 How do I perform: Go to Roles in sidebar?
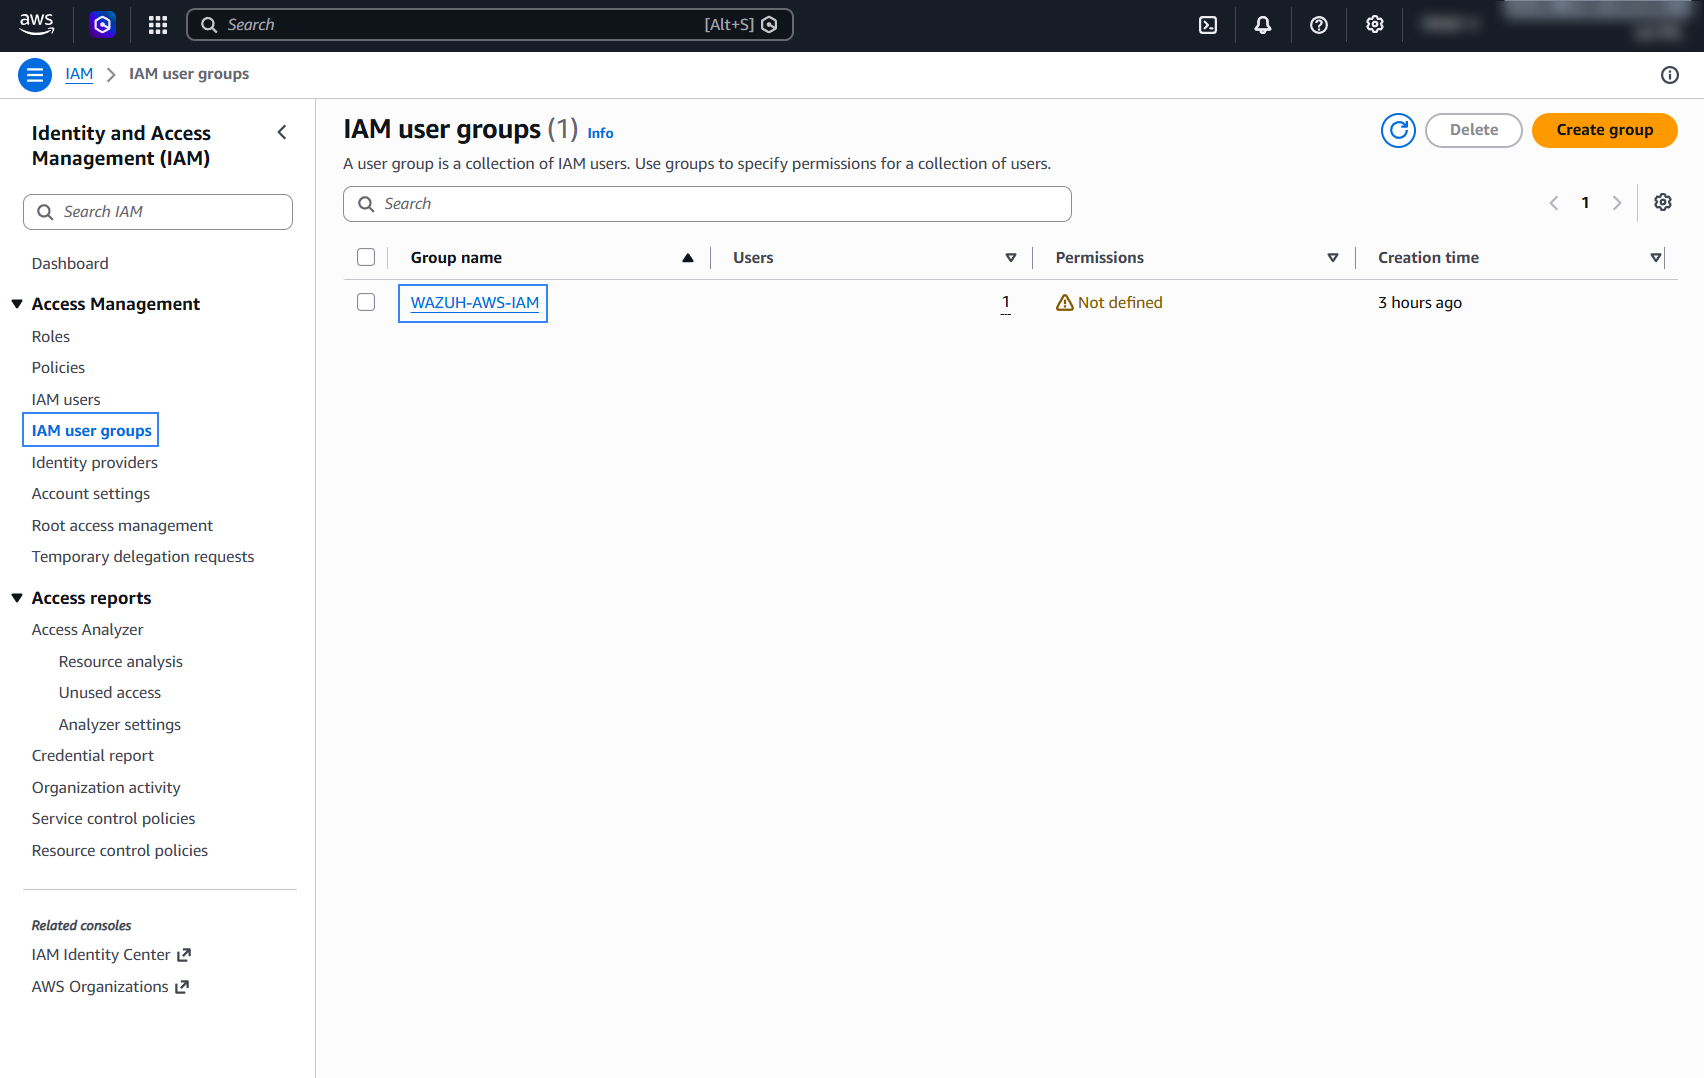[x=51, y=337]
